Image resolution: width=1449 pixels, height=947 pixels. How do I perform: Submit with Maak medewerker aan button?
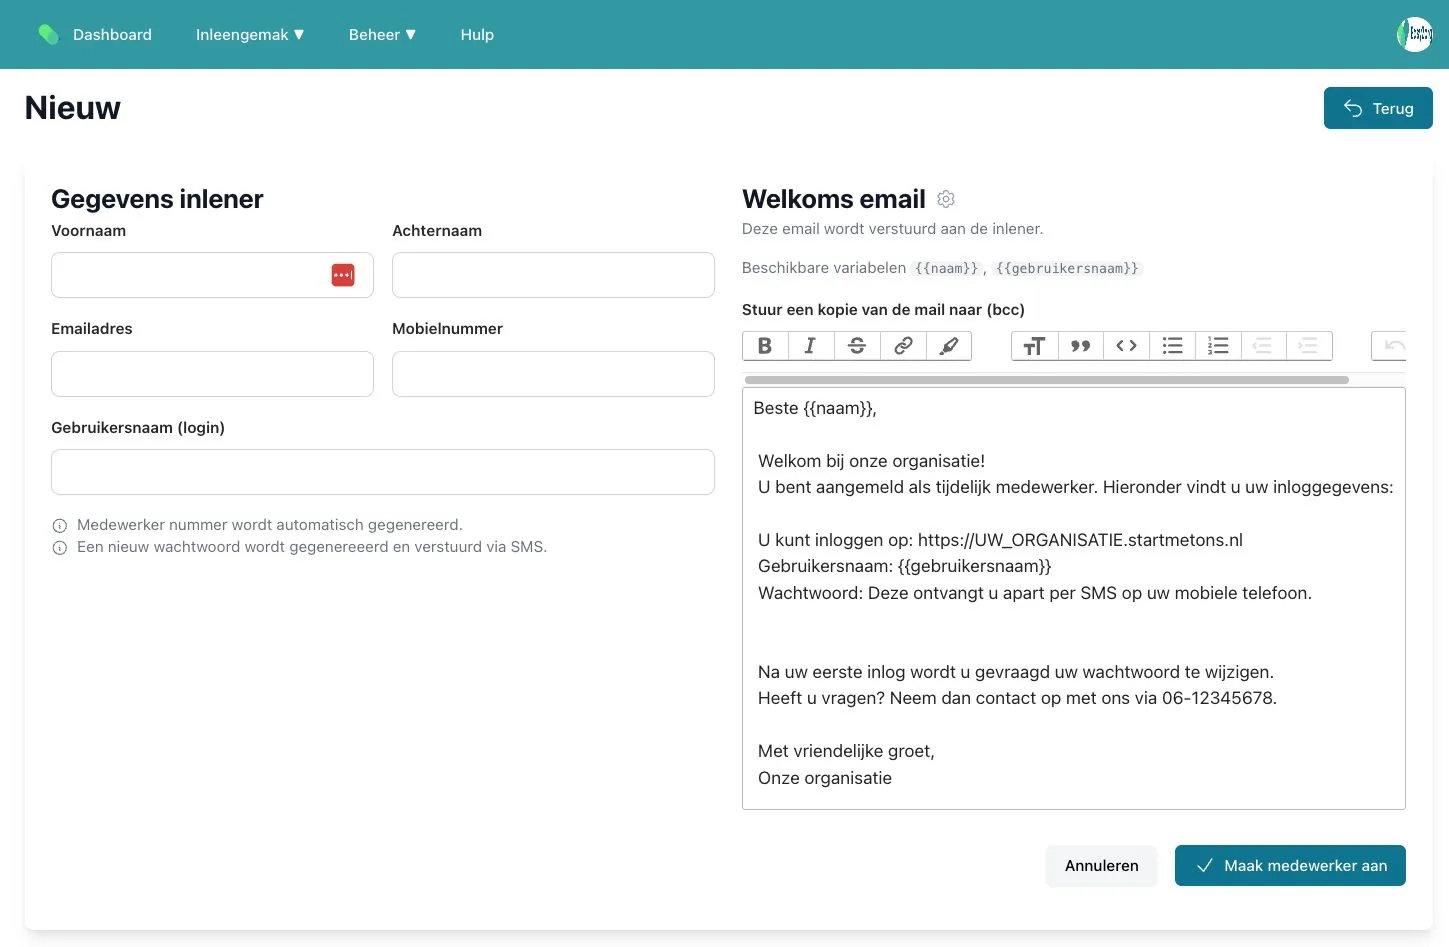click(x=1290, y=866)
